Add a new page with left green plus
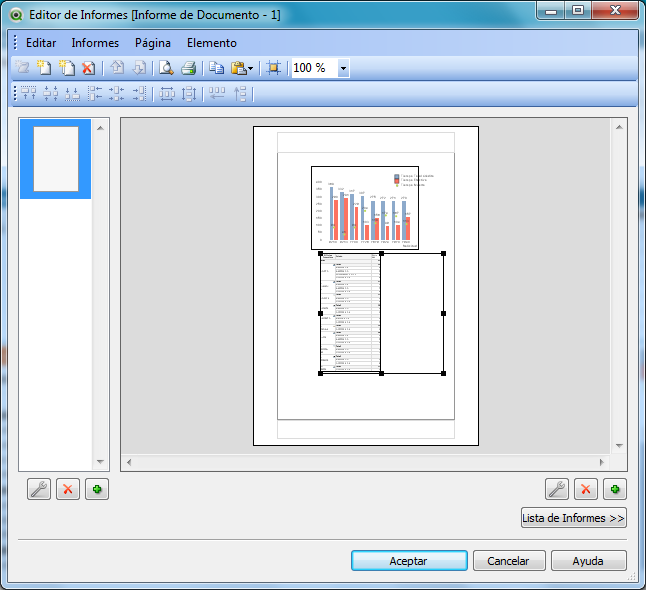Image resolution: width=646 pixels, height=590 pixels. point(96,490)
